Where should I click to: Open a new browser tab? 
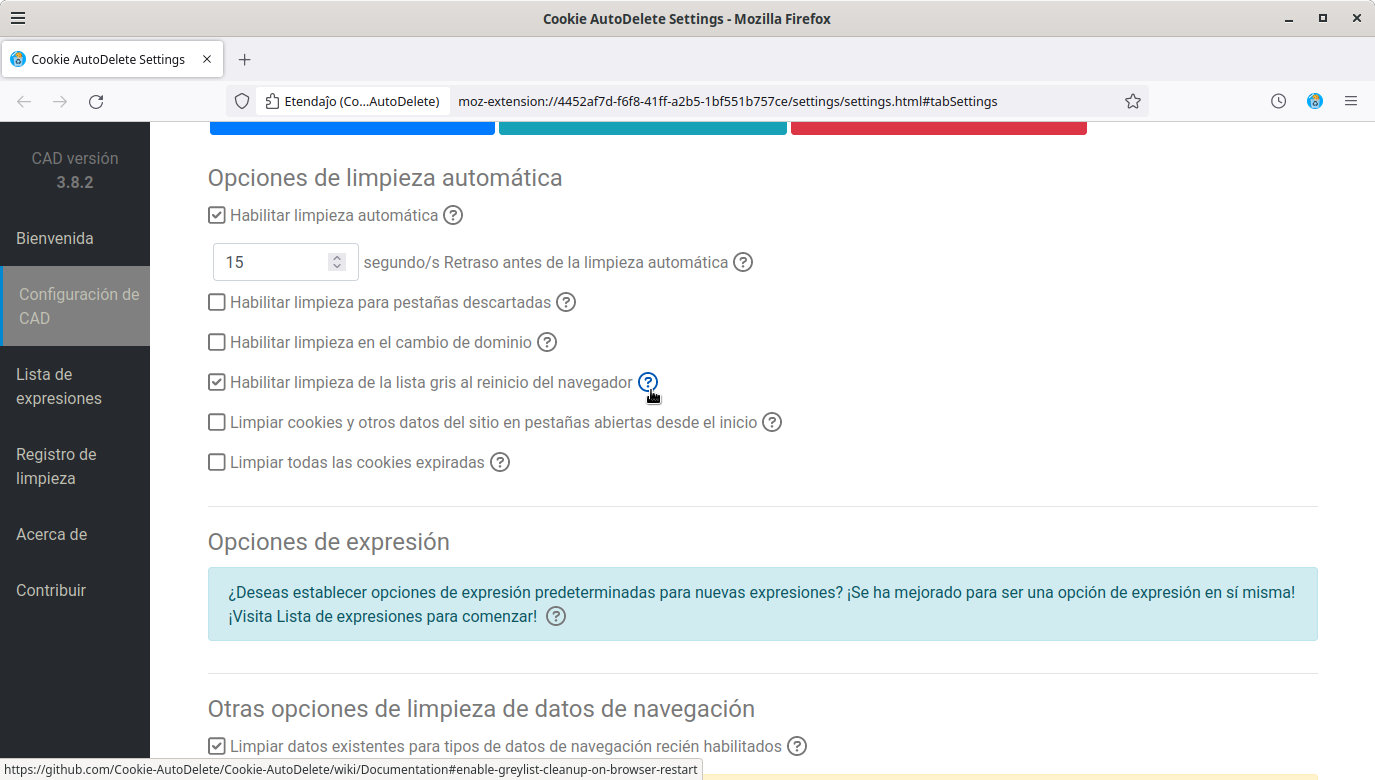[x=245, y=59]
